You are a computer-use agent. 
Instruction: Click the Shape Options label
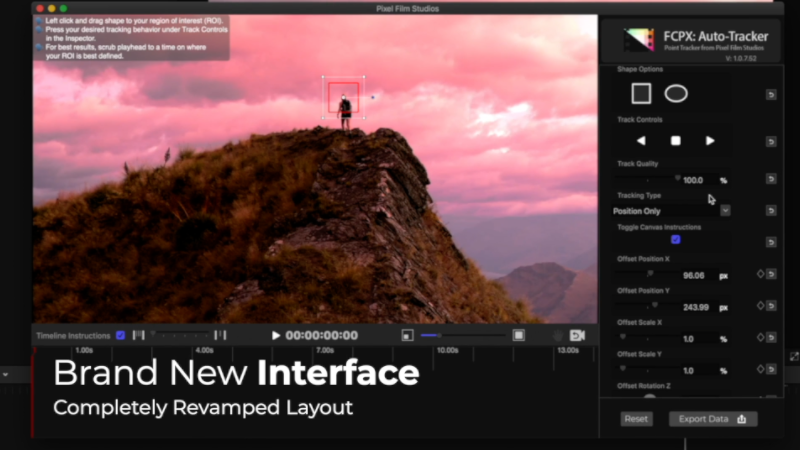coord(640,69)
